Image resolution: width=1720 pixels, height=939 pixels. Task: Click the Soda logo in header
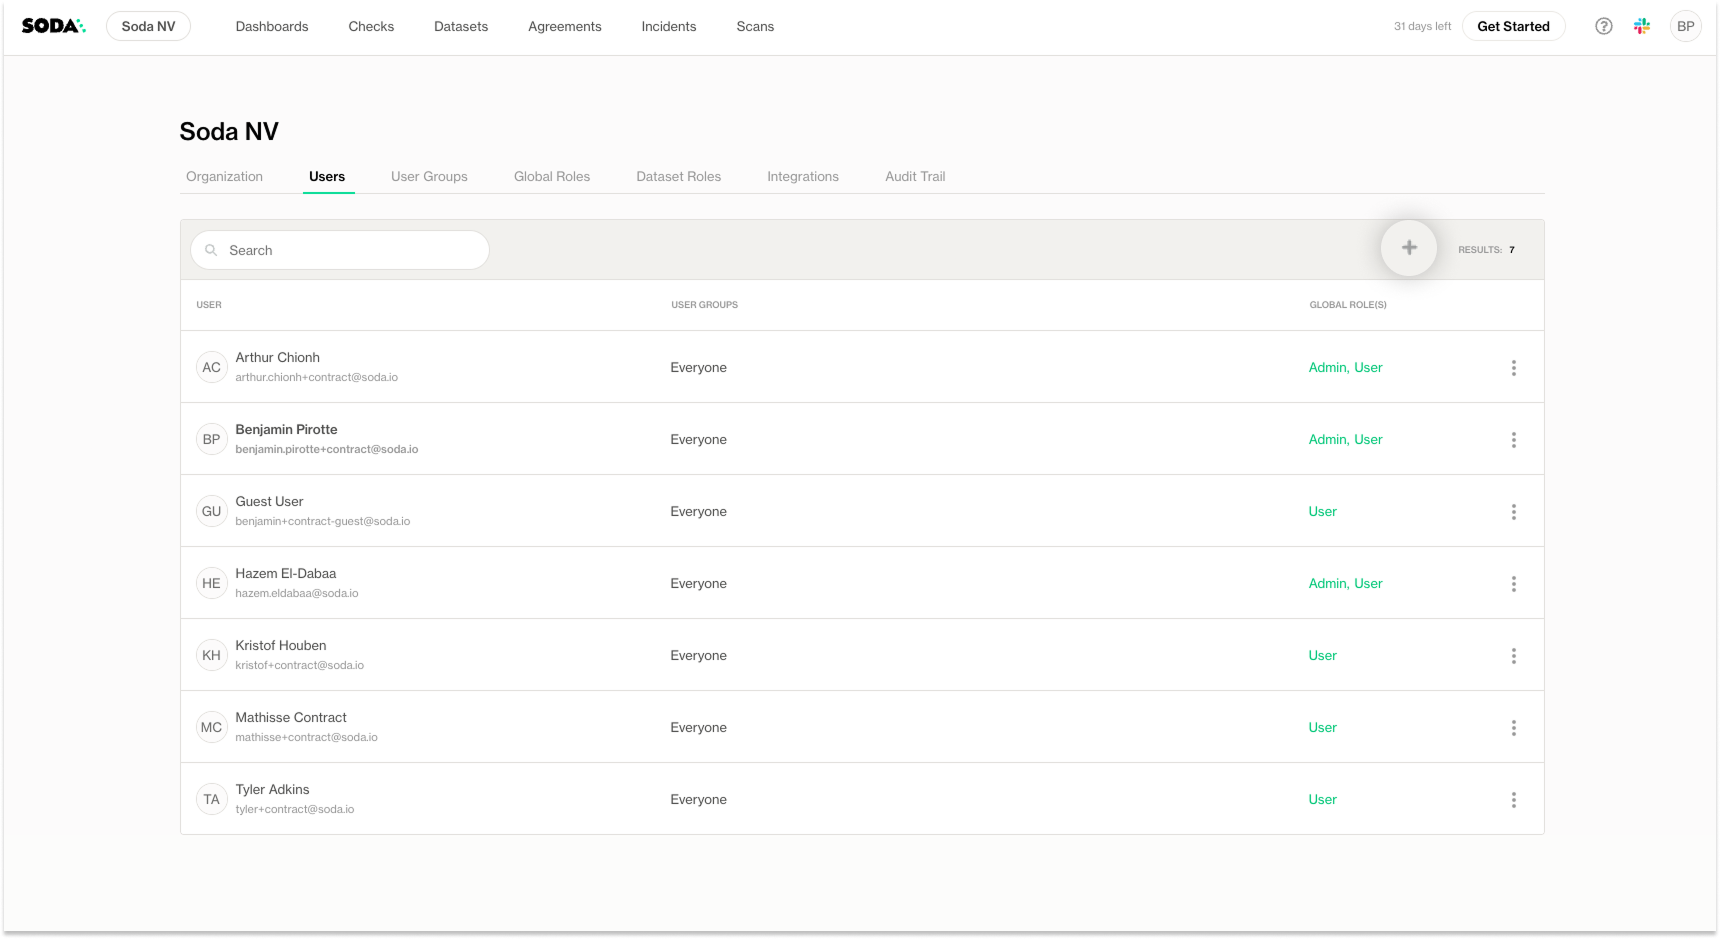click(53, 26)
